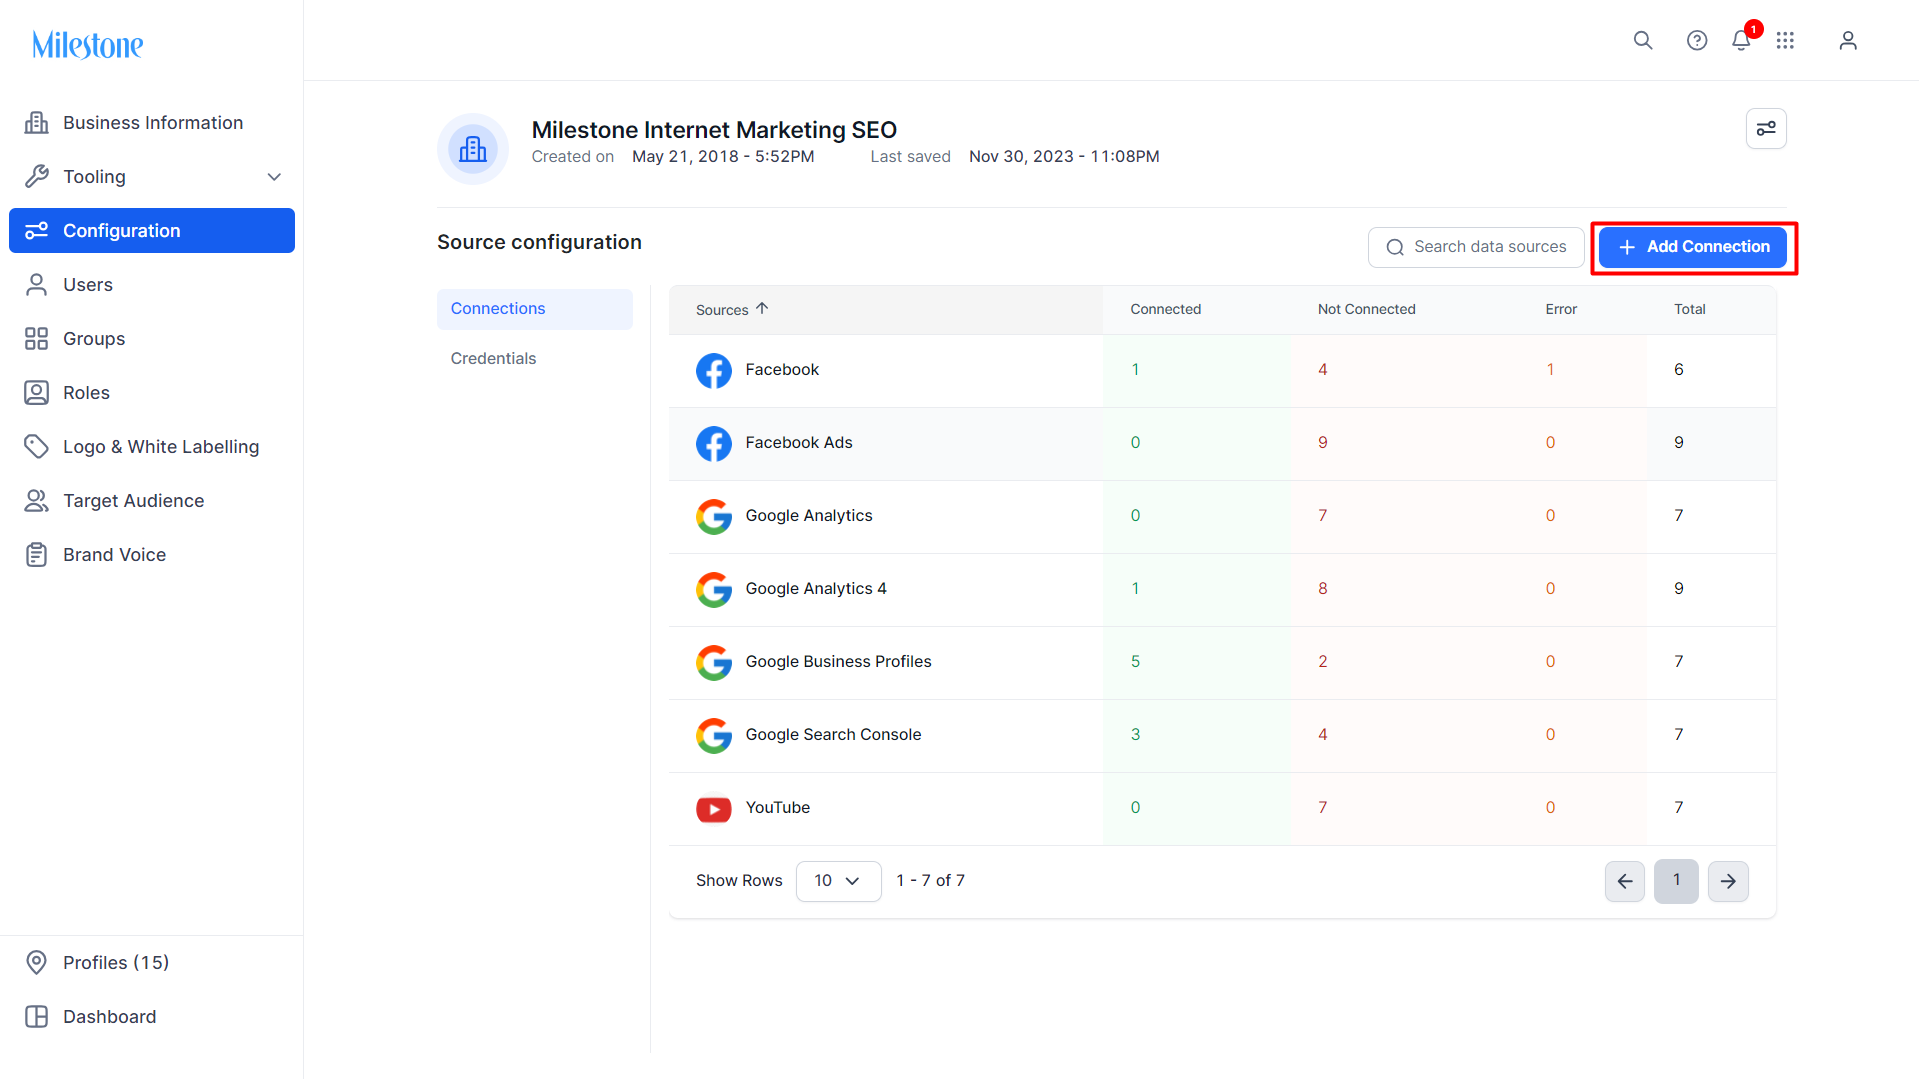Open Groups in sidebar
The height and width of the screenshot is (1079, 1919).
[152, 339]
